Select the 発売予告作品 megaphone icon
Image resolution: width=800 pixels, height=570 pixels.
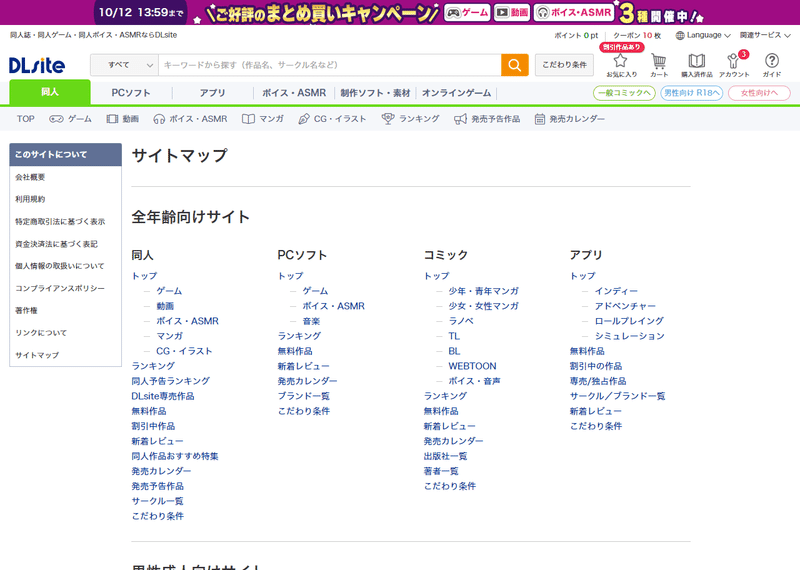tap(460, 119)
